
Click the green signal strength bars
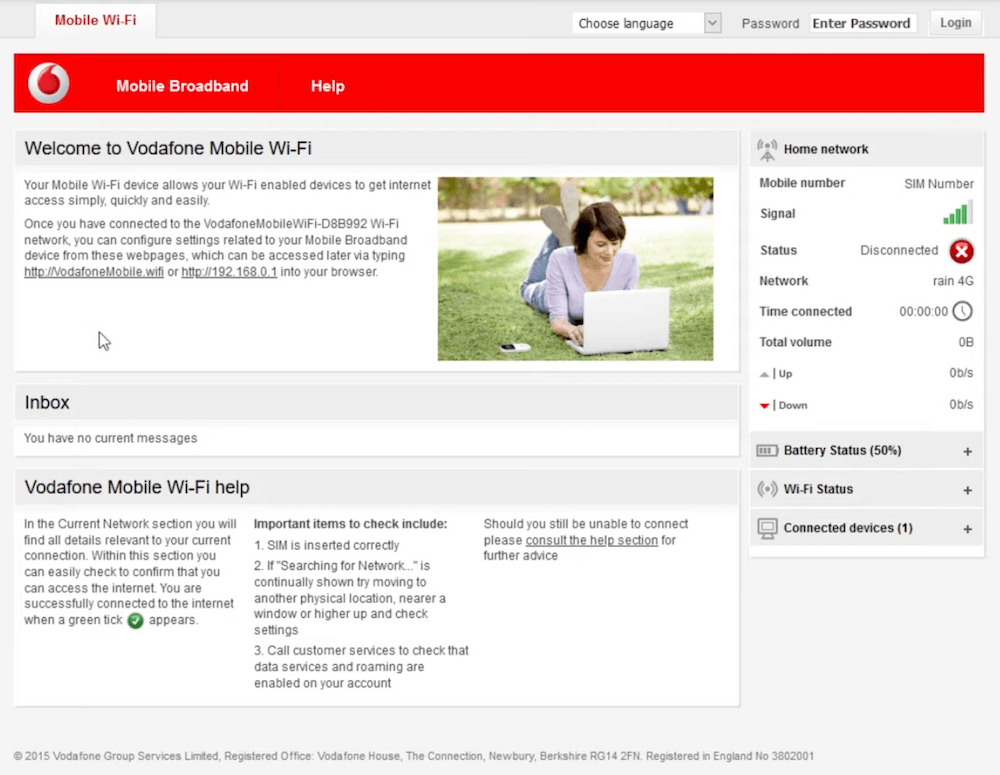(x=957, y=213)
